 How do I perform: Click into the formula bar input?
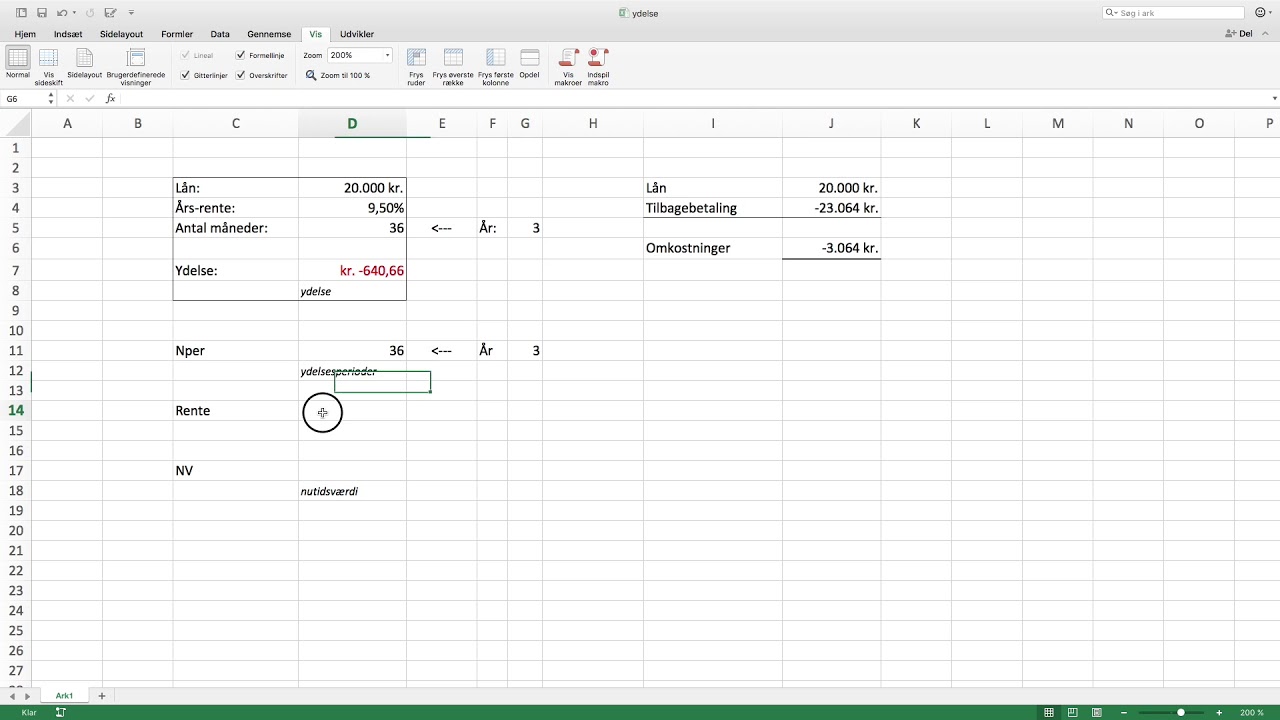pos(694,99)
